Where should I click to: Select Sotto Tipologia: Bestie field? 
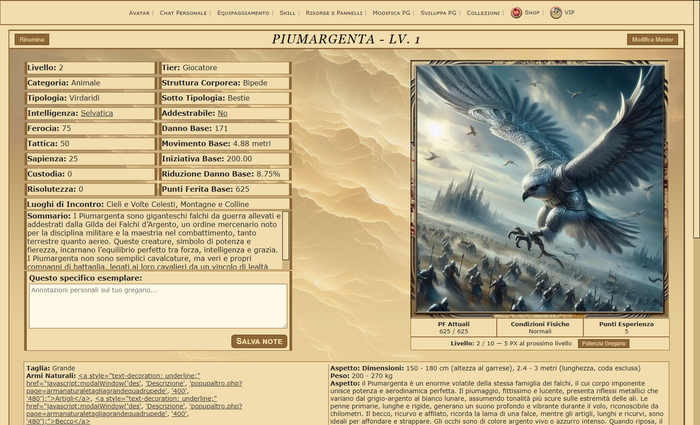tap(225, 98)
